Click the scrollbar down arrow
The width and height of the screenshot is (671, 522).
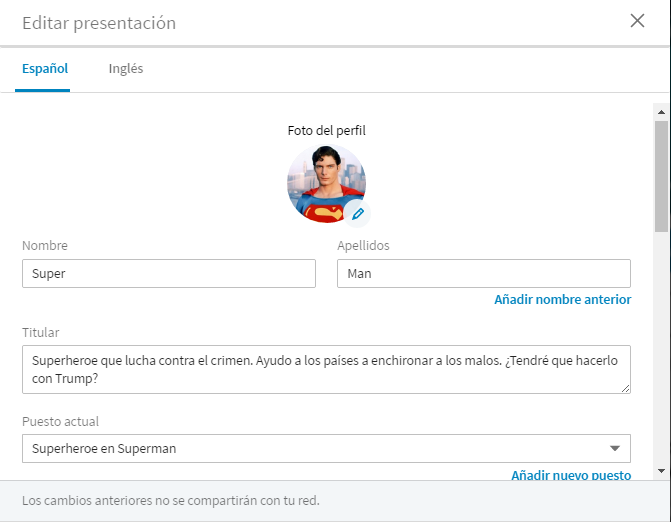point(661,471)
